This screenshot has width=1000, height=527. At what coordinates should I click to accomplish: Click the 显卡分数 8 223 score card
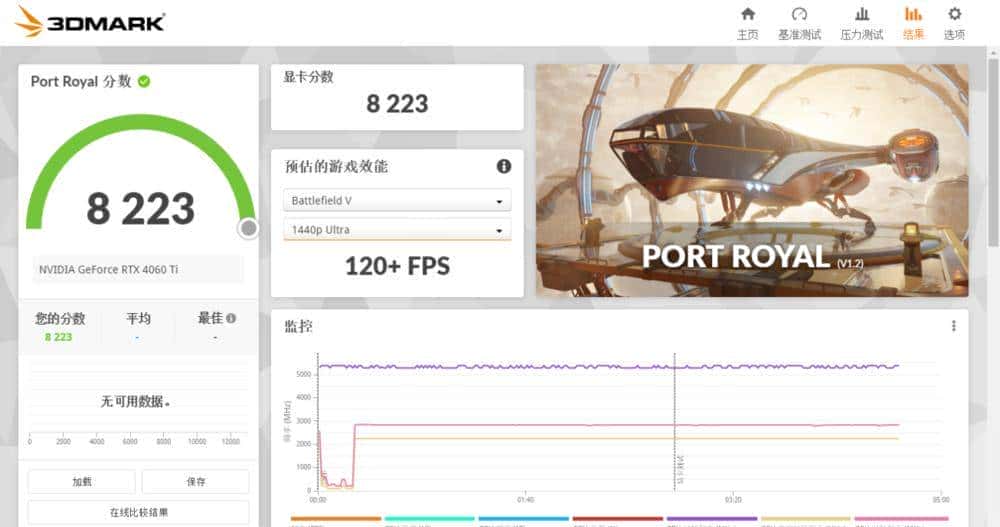click(397, 97)
